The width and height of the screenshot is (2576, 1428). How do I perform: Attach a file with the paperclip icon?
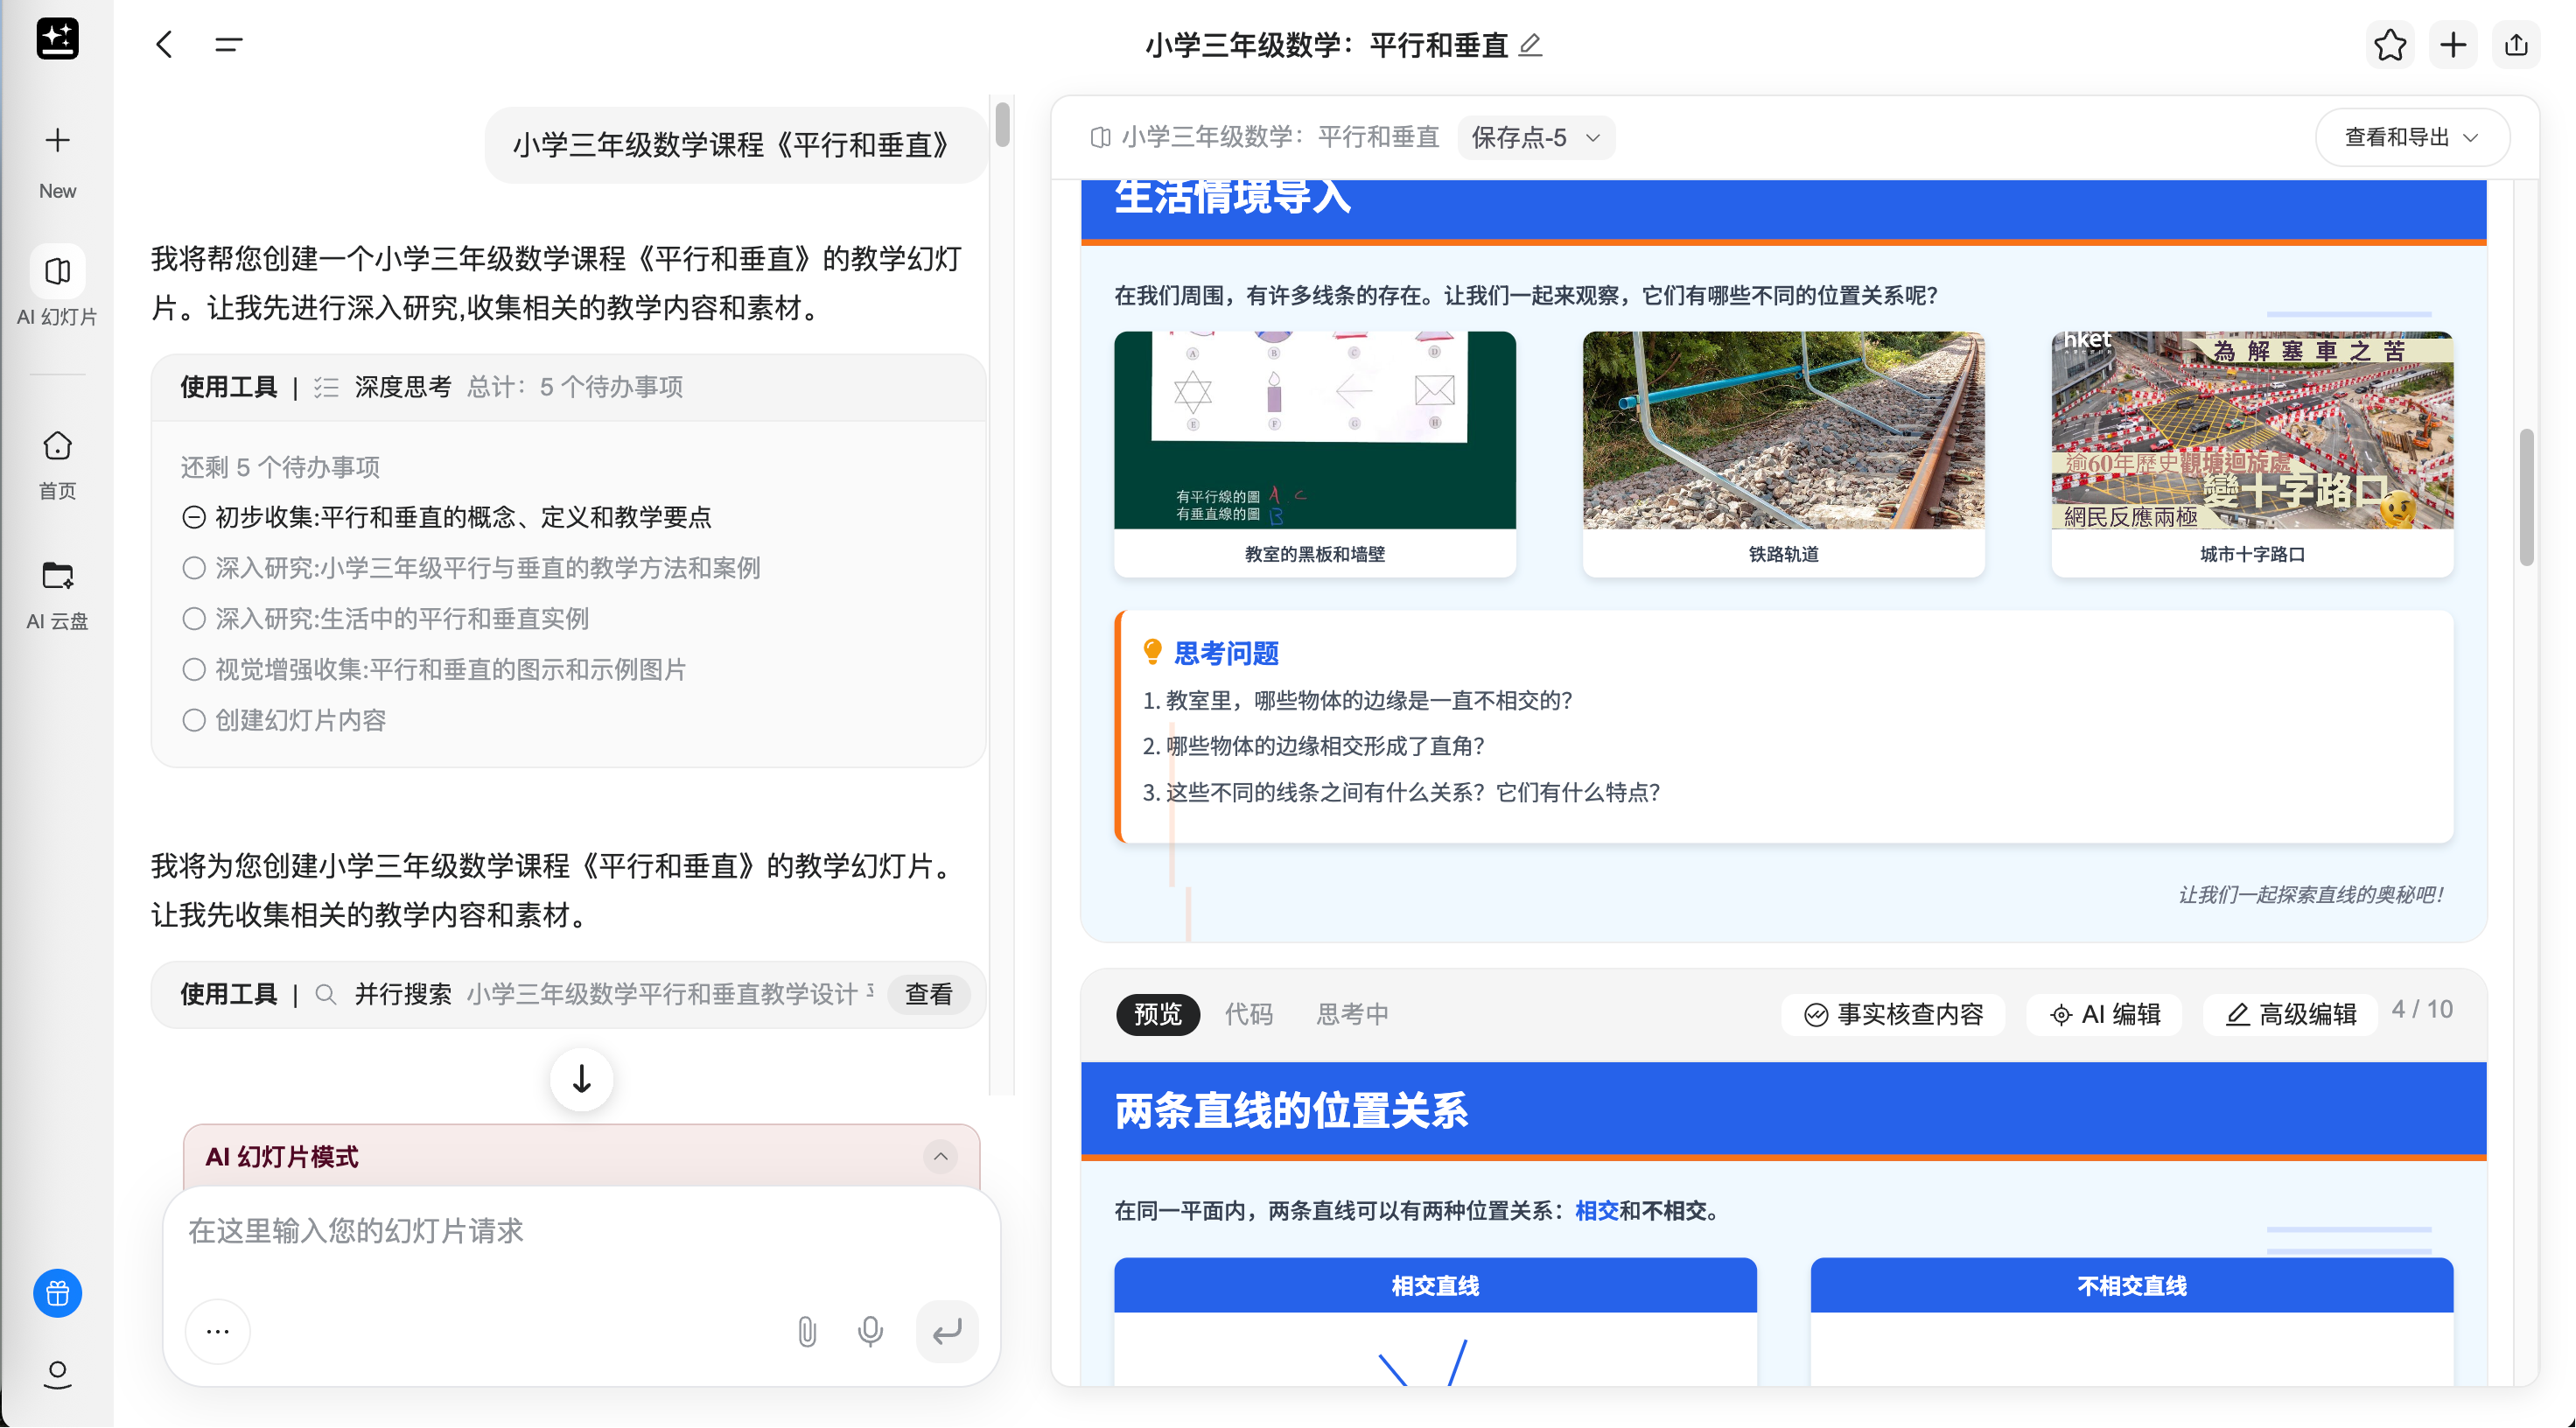click(x=806, y=1331)
